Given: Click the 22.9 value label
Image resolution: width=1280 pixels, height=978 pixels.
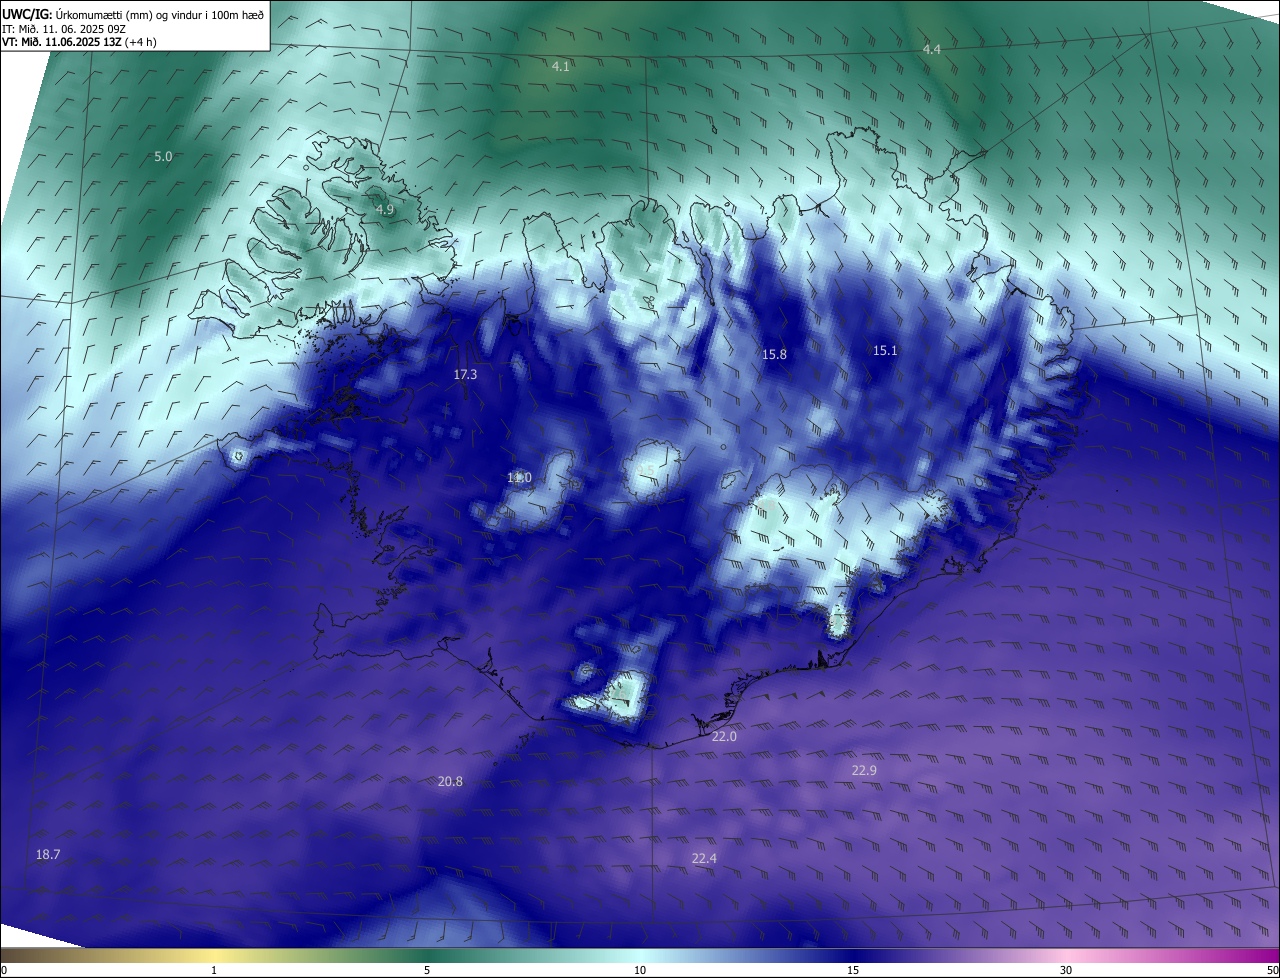Looking at the screenshot, I should [864, 770].
